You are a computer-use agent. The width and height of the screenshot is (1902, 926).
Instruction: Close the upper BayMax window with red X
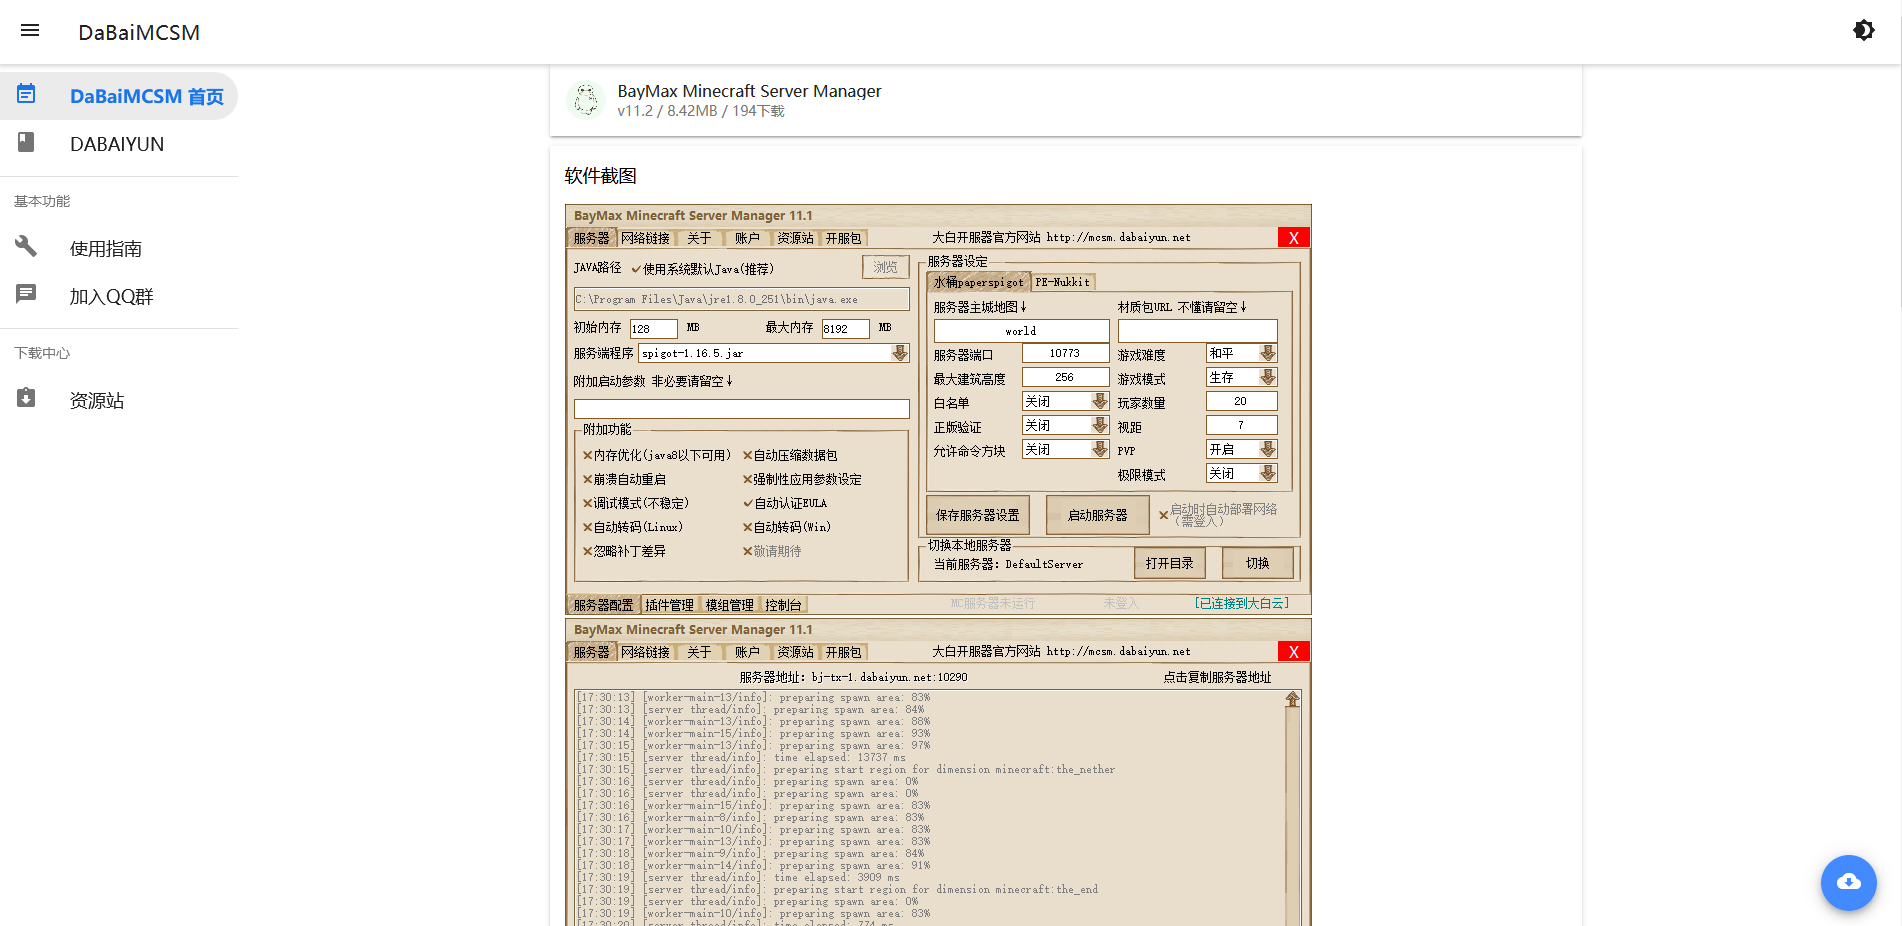(1293, 238)
